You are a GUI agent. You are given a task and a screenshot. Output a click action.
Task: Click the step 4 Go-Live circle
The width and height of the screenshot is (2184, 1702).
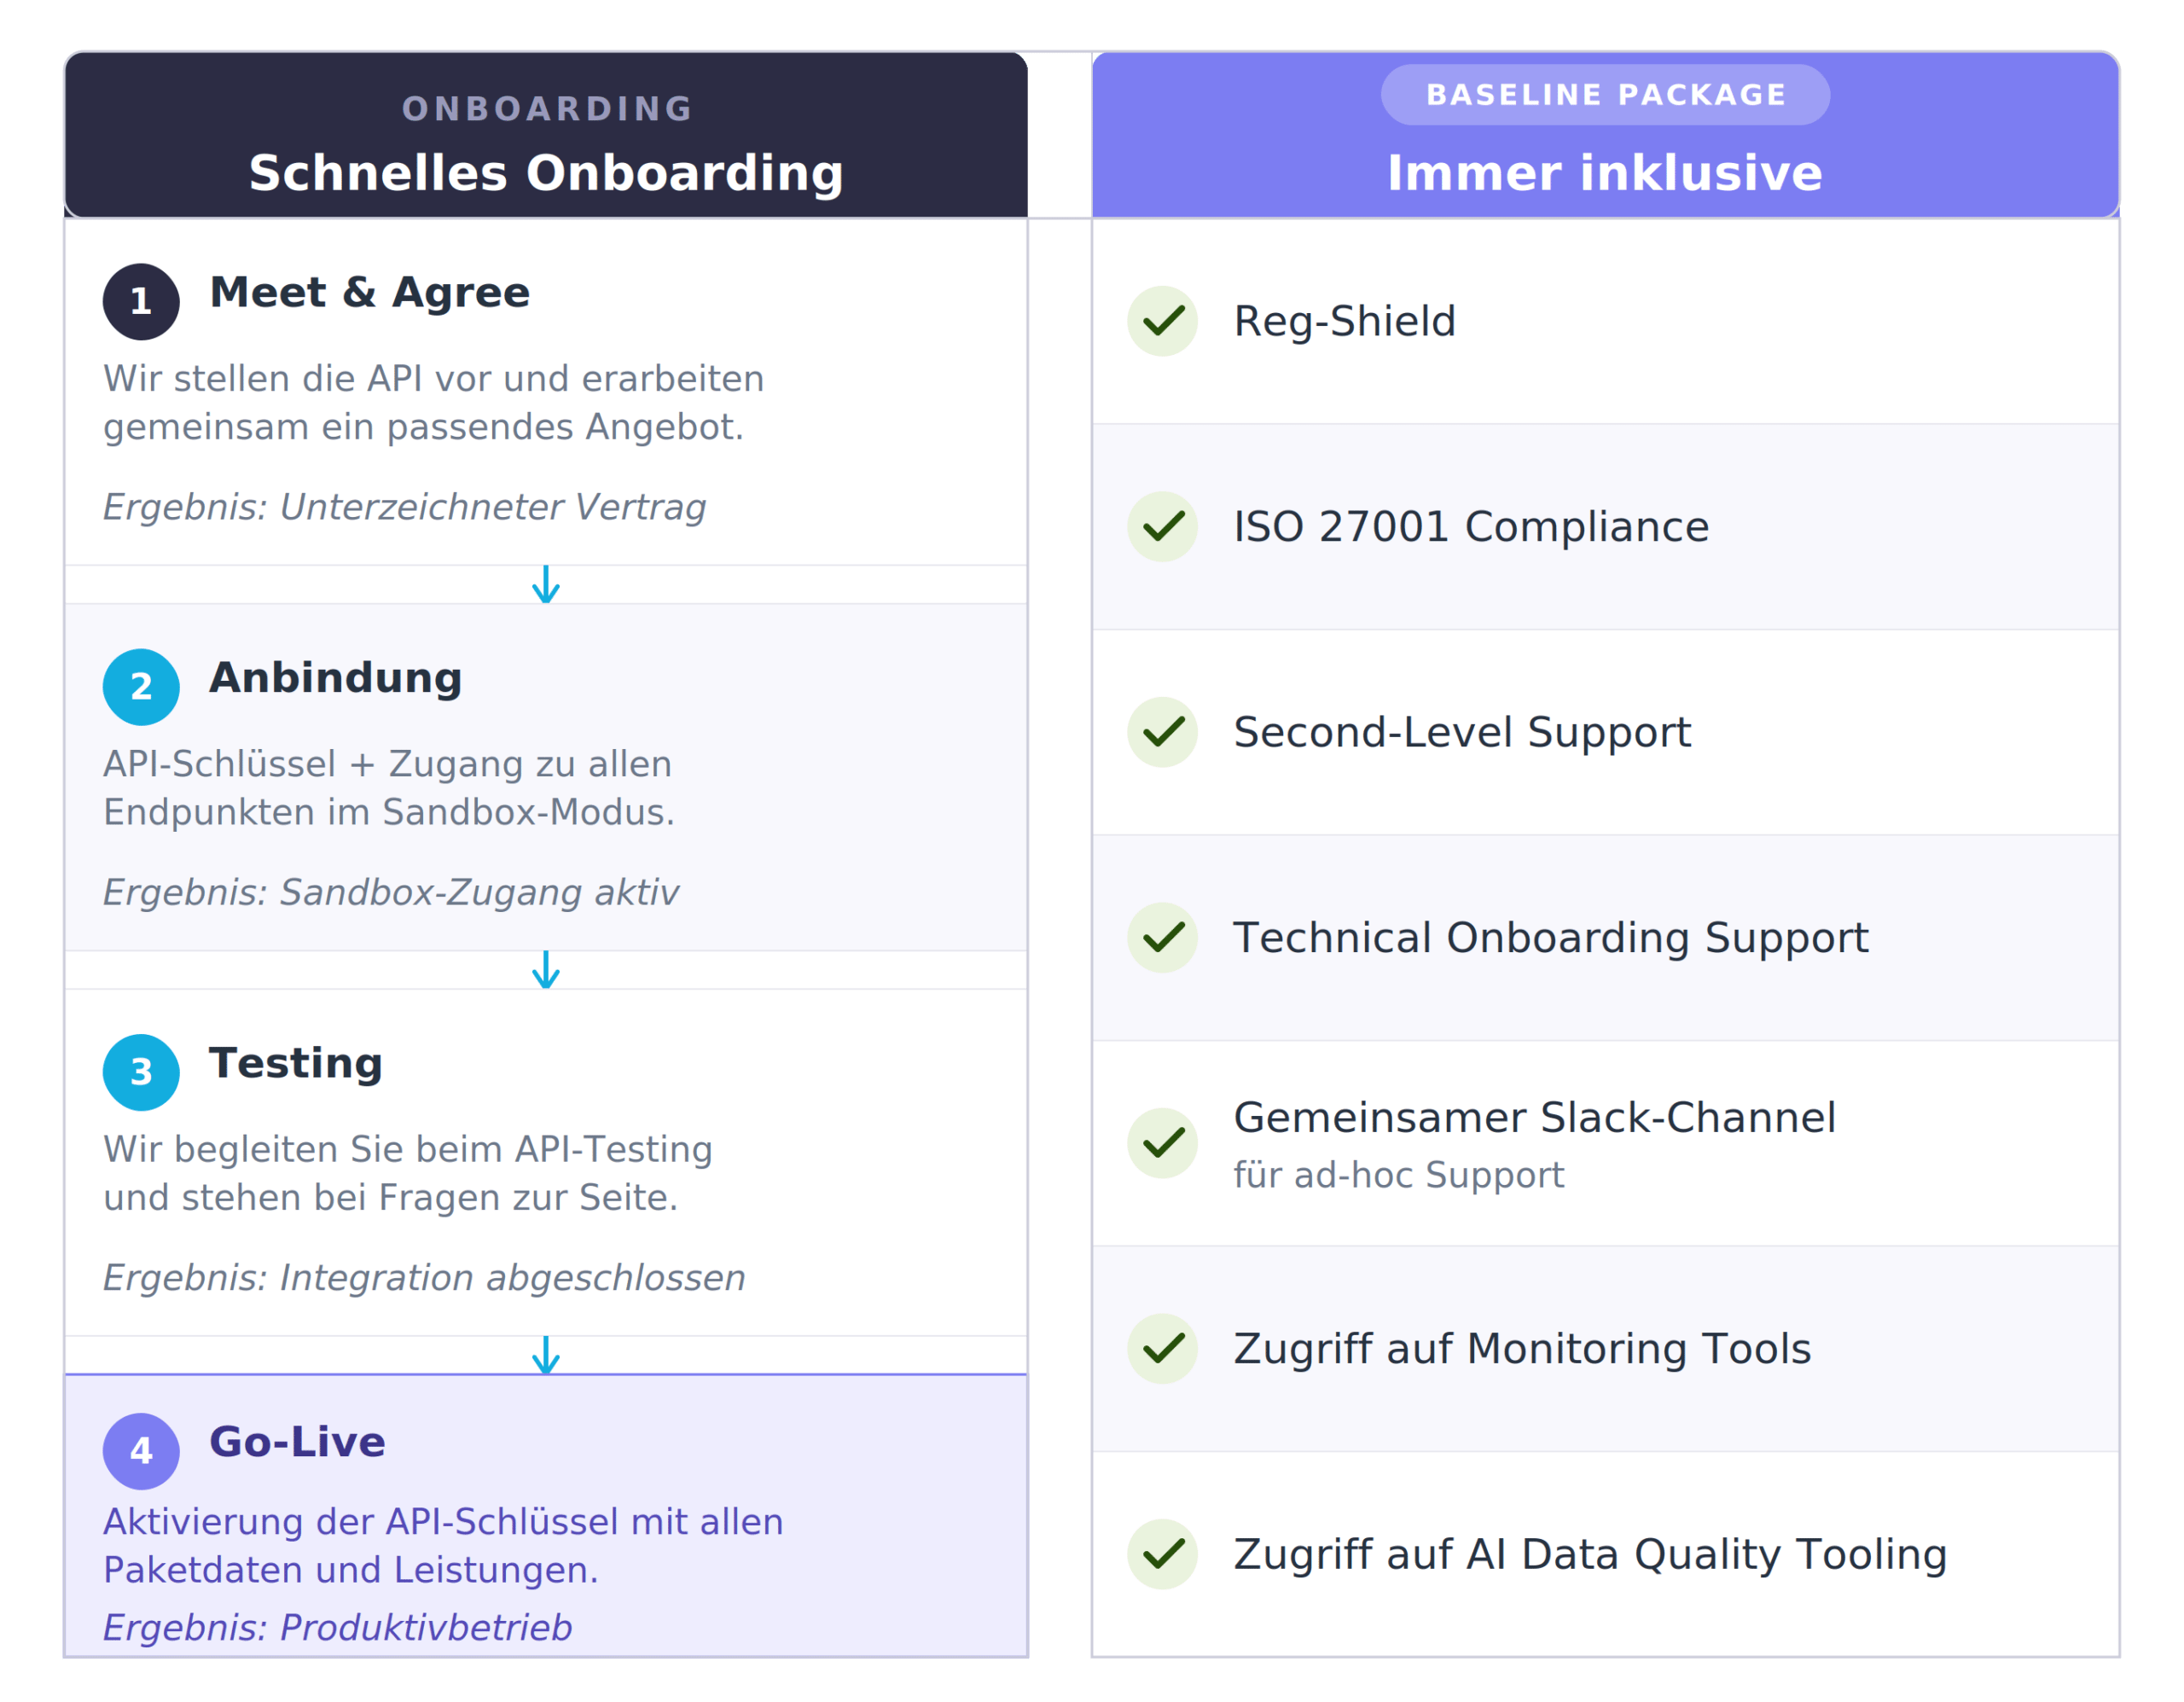click(141, 1451)
